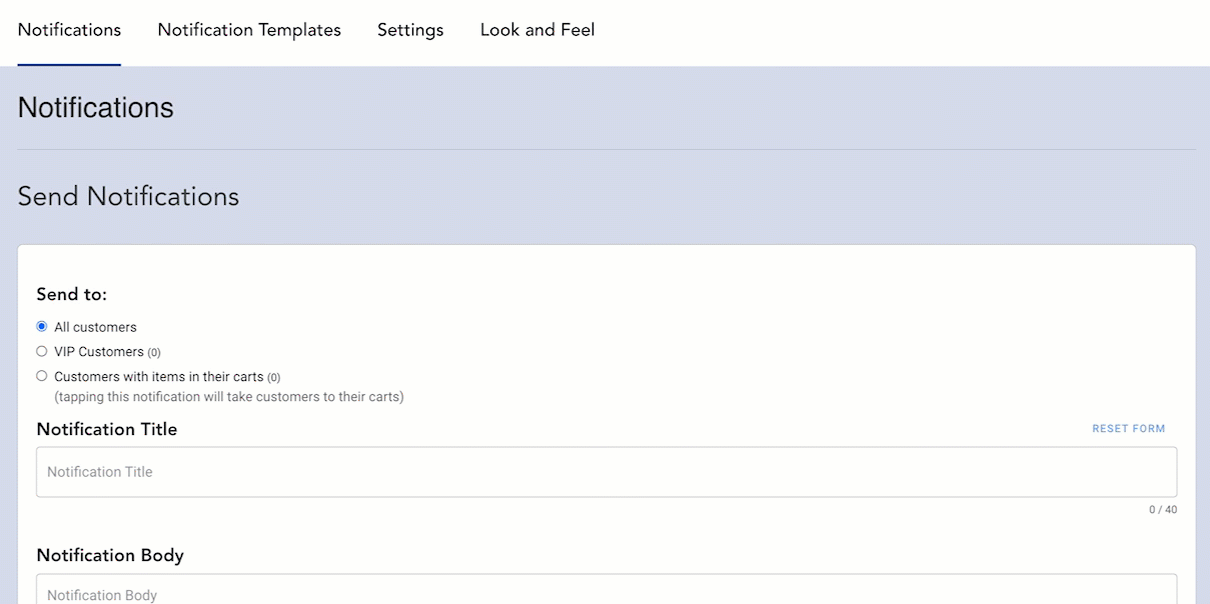Click the Send Notifications section heading

128,196
